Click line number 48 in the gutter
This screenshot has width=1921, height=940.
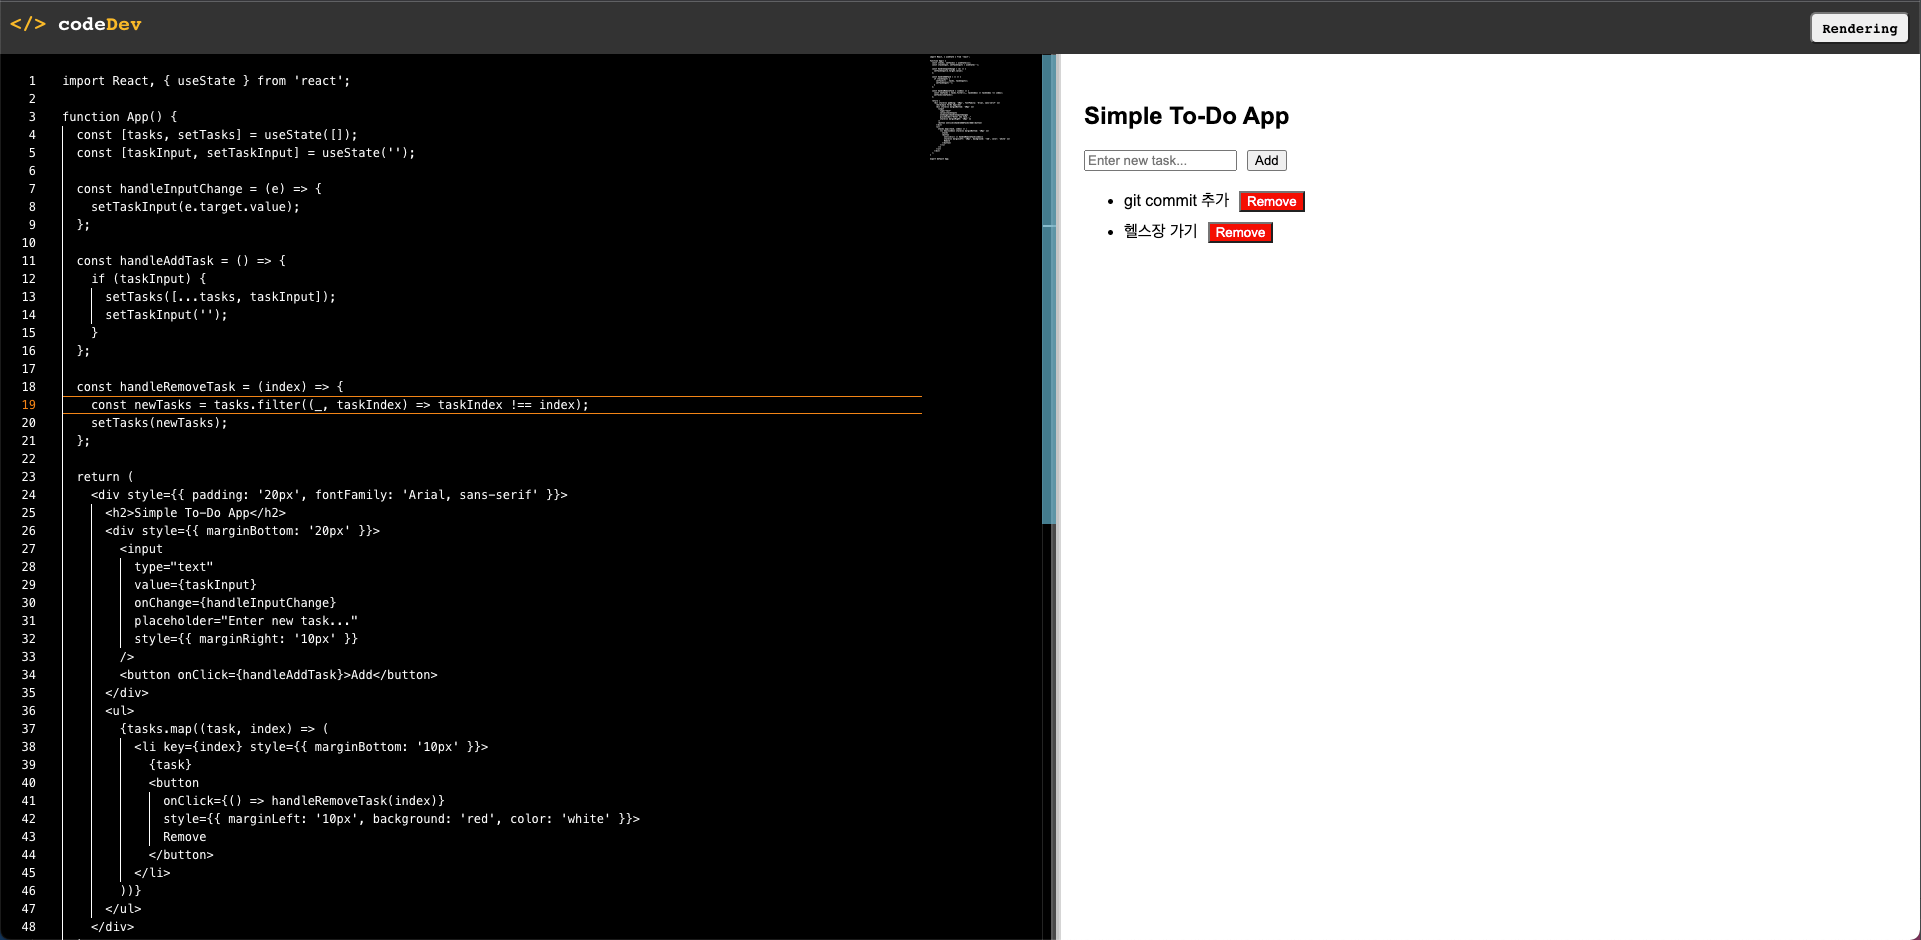[x=28, y=926]
